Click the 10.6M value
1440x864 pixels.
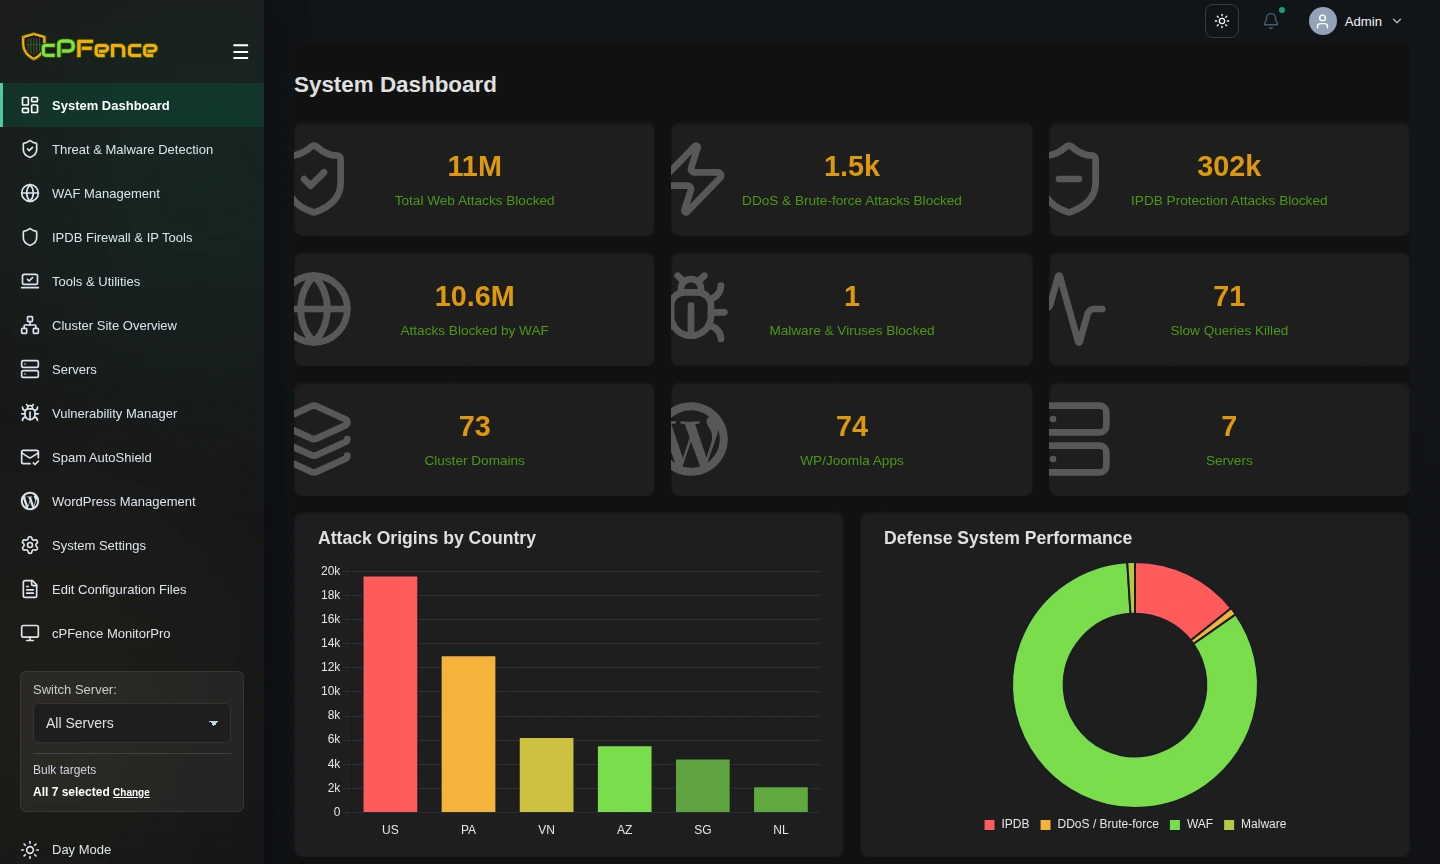(x=474, y=296)
